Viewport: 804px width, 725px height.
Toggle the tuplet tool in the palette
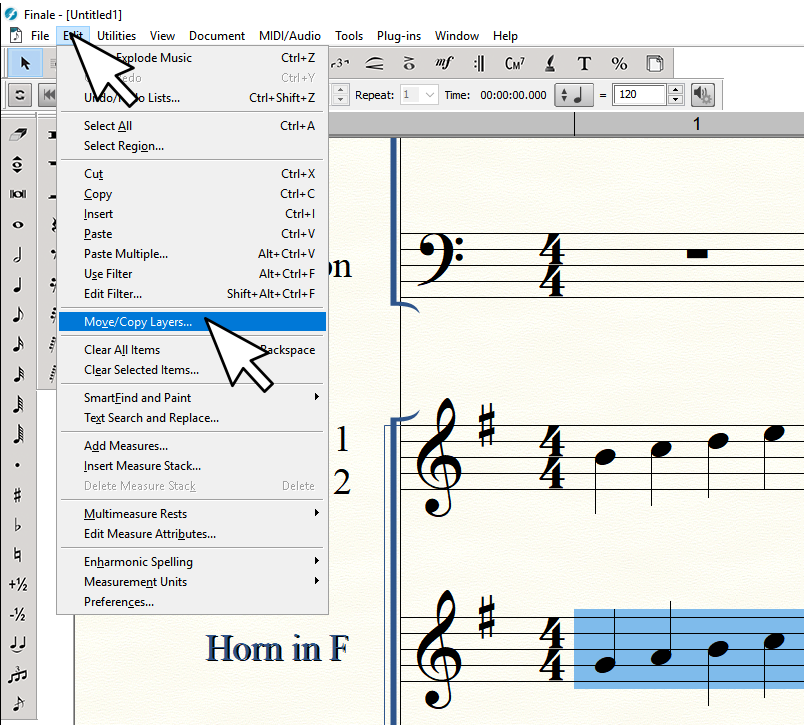(18, 675)
